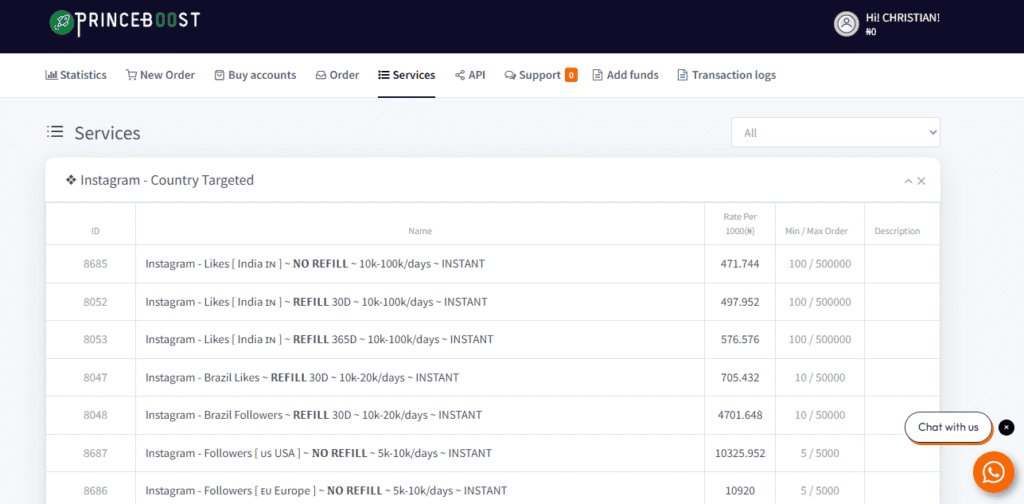Click Brazil Likes REFILL 30D service name
This screenshot has height=504, width=1024.
click(x=302, y=377)
